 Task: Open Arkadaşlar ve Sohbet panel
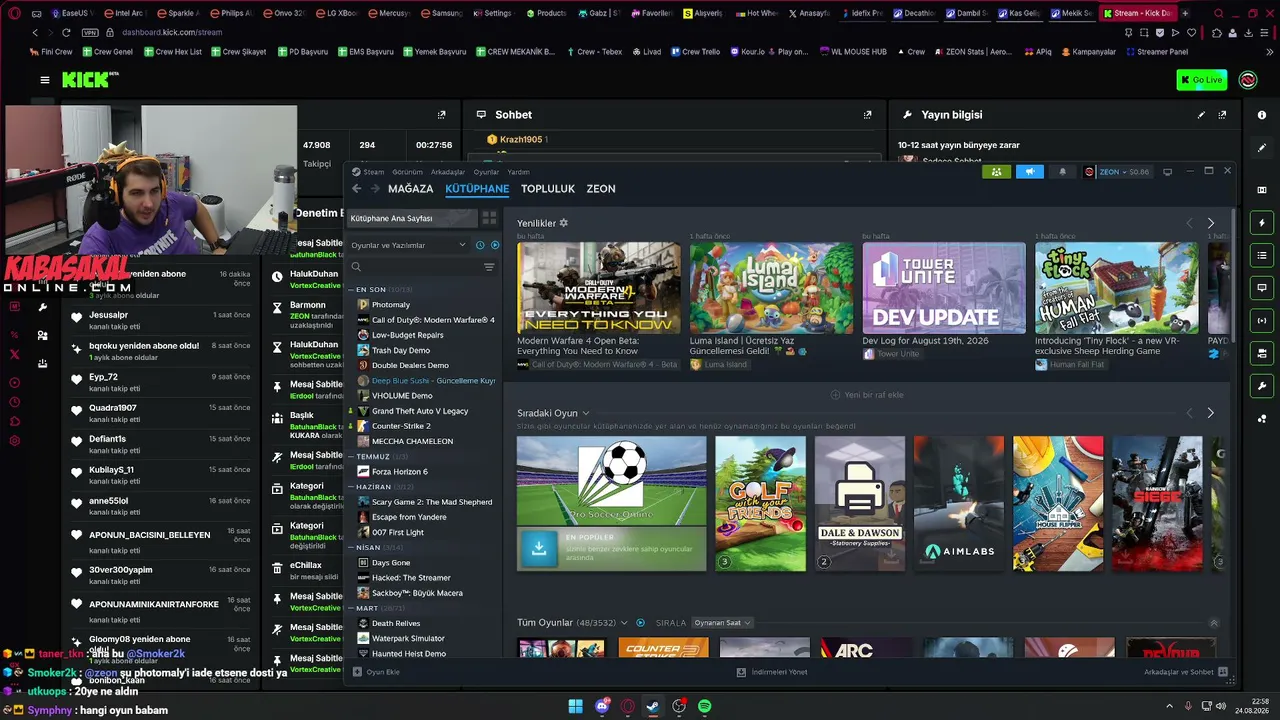pos(1186,672)
